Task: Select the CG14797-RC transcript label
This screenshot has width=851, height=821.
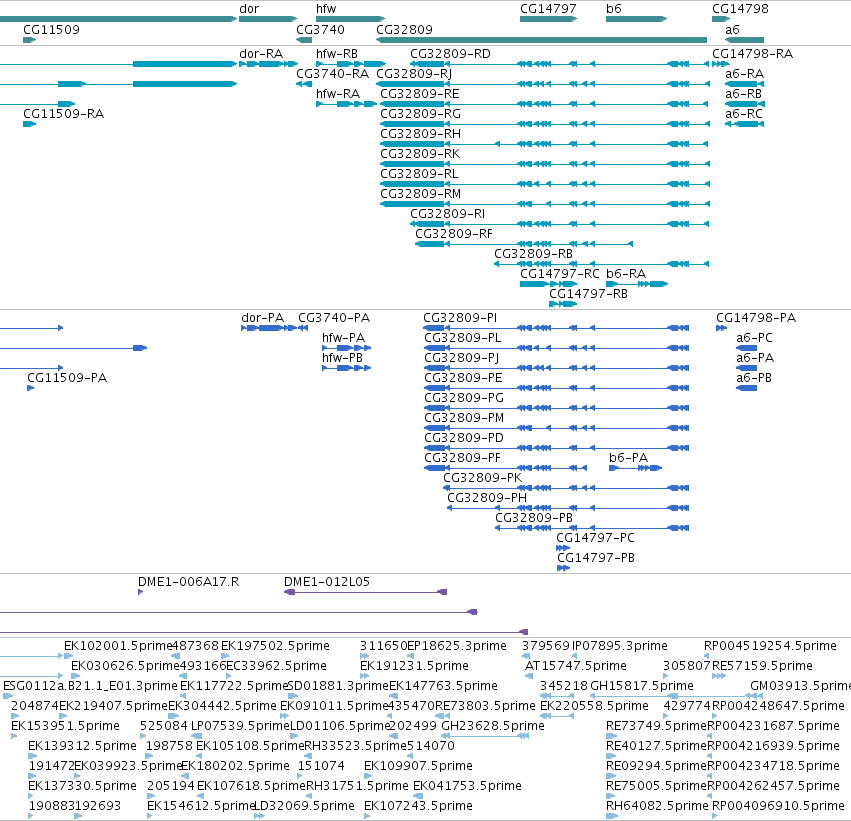Action: (x=560, y=273)
